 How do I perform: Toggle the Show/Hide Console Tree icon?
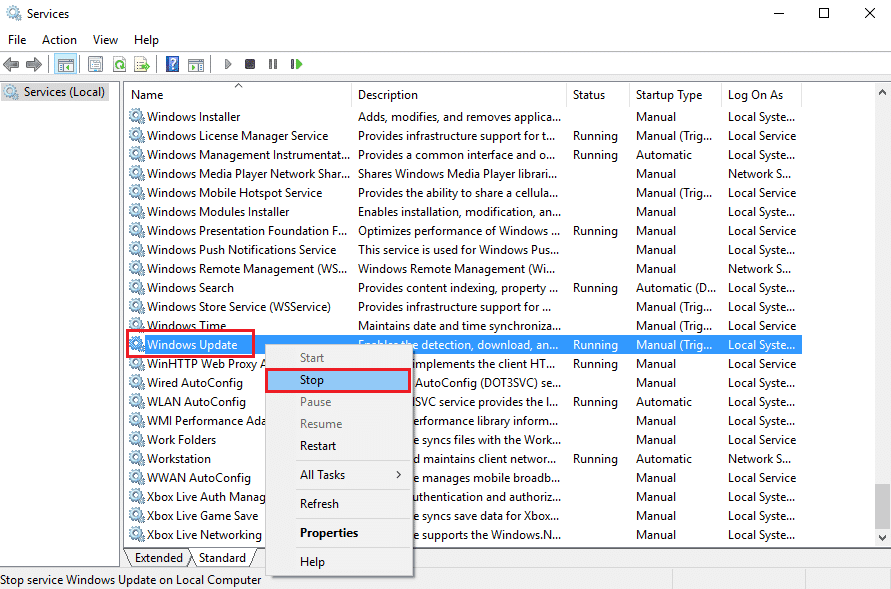pyautogui.click(x=66, y=63)
